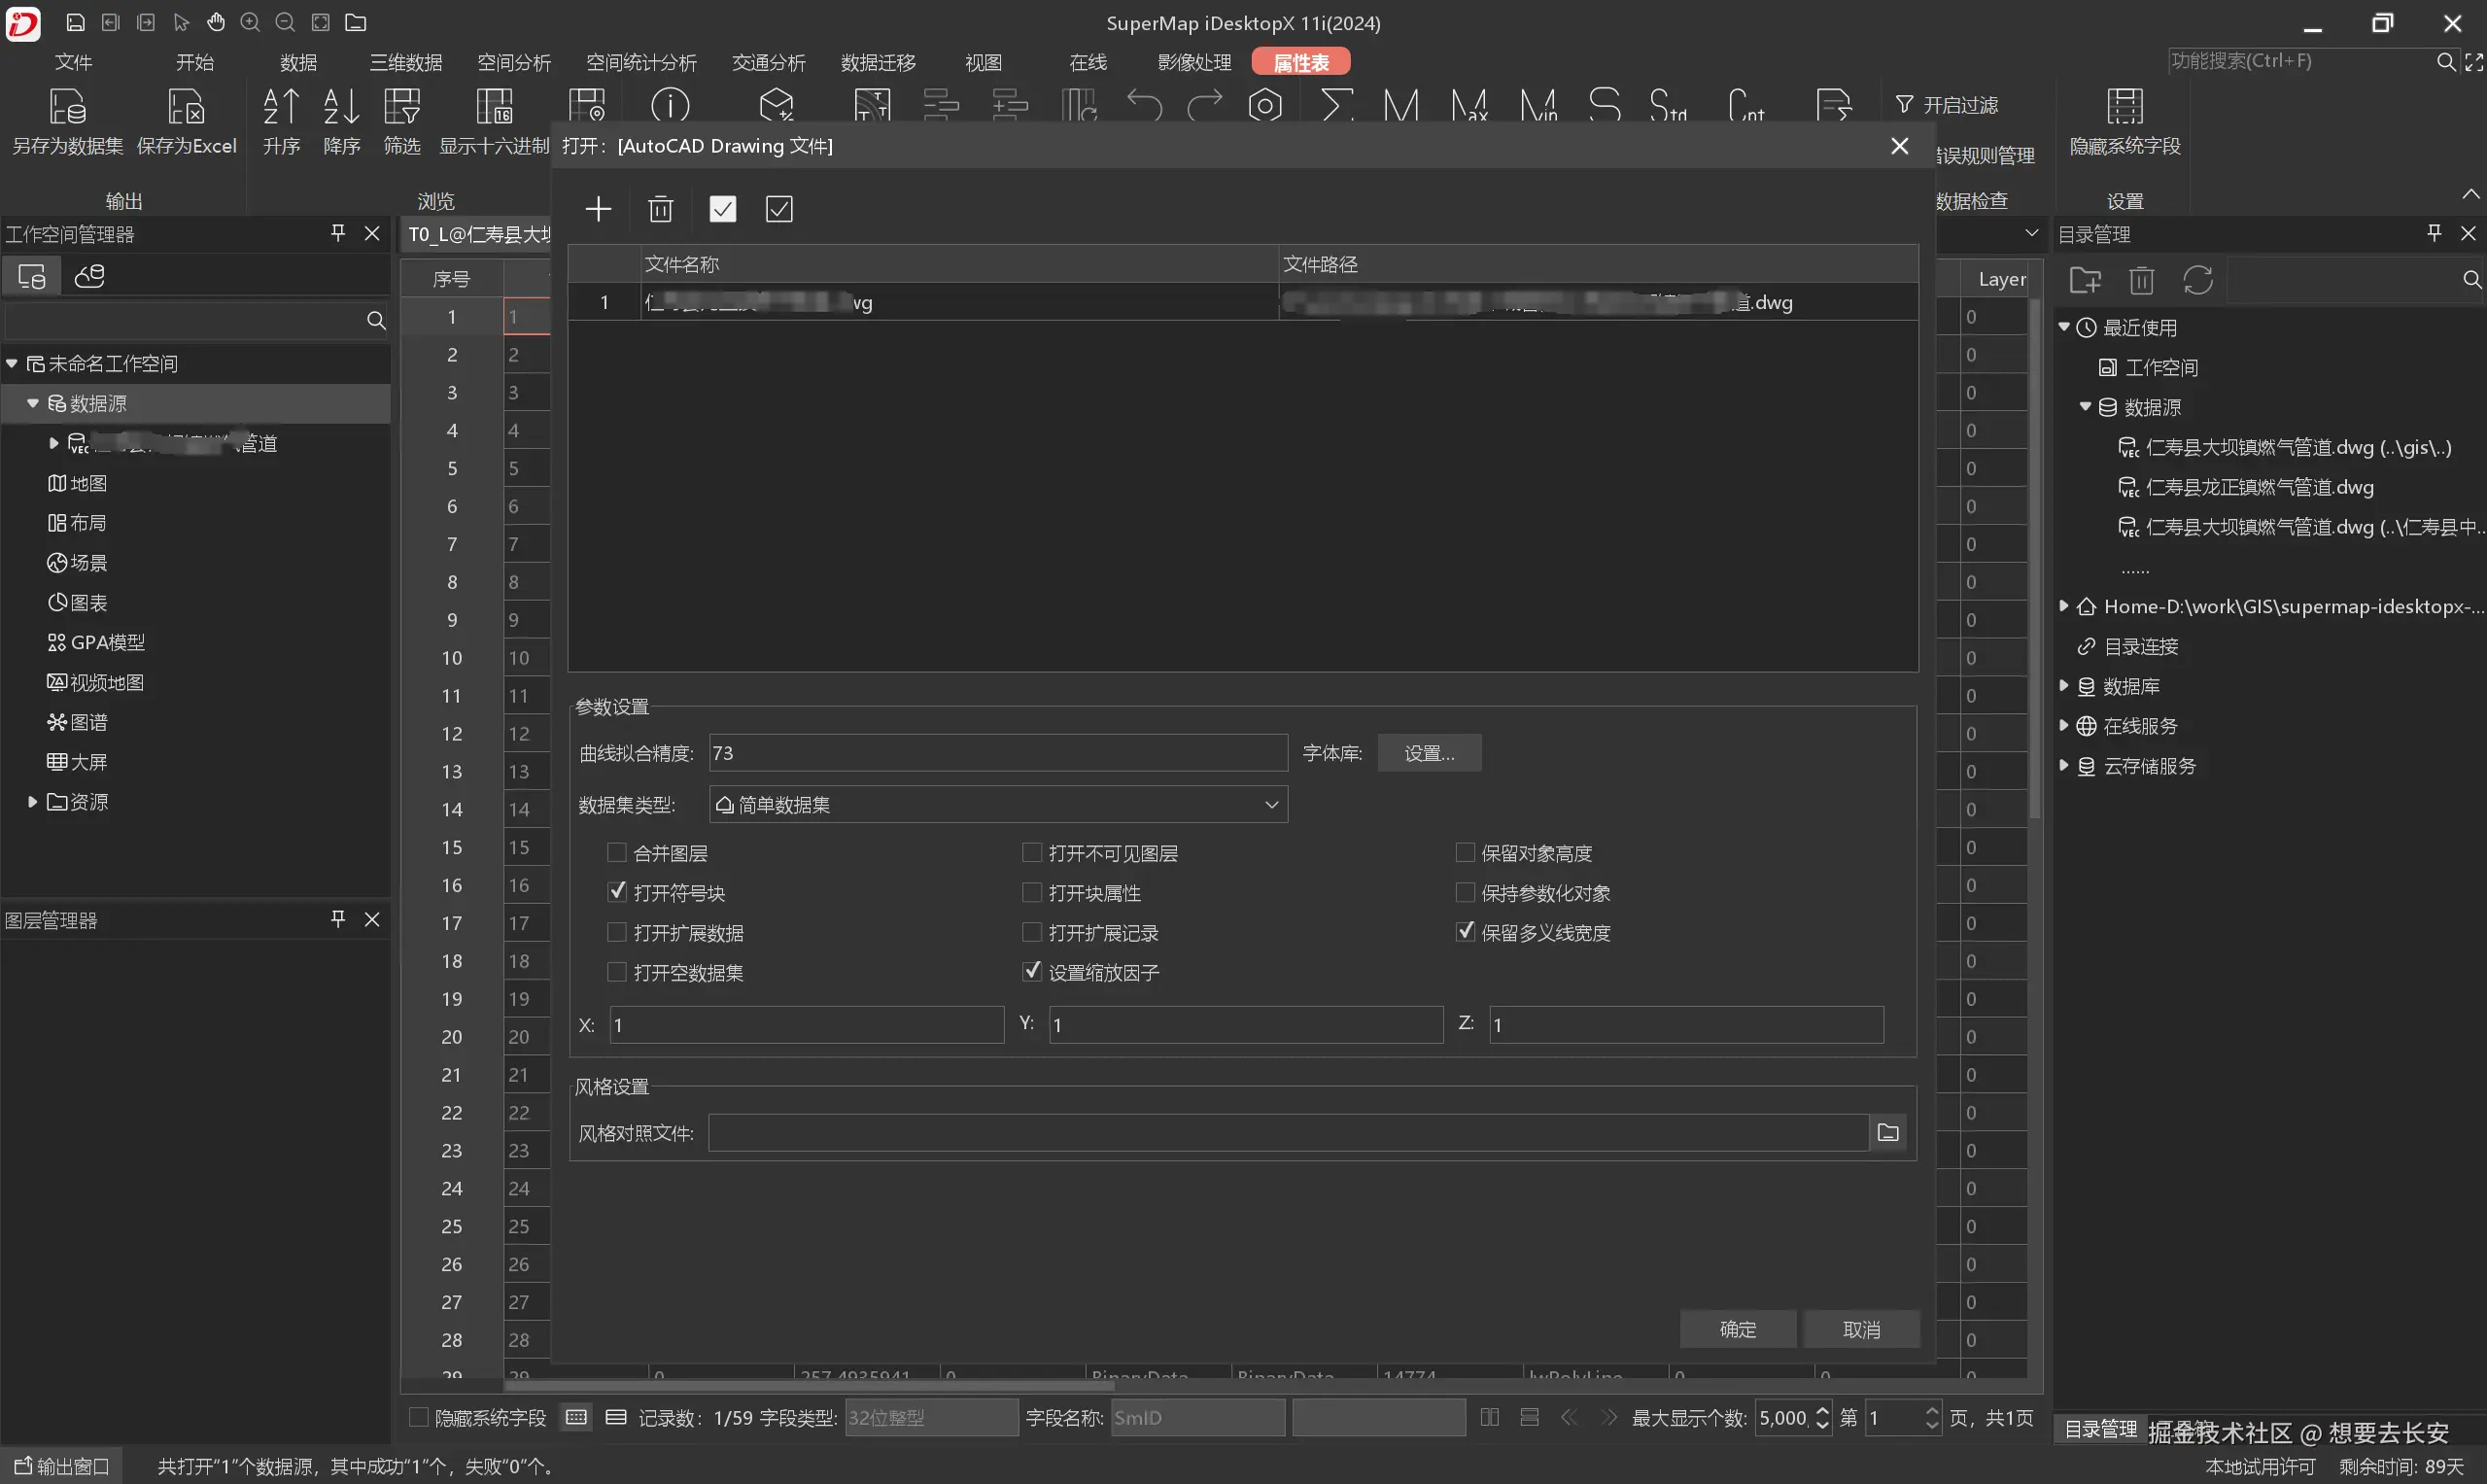
Task: Click the redo arrow in ribbon
Action: click(x=1205, y=105)
